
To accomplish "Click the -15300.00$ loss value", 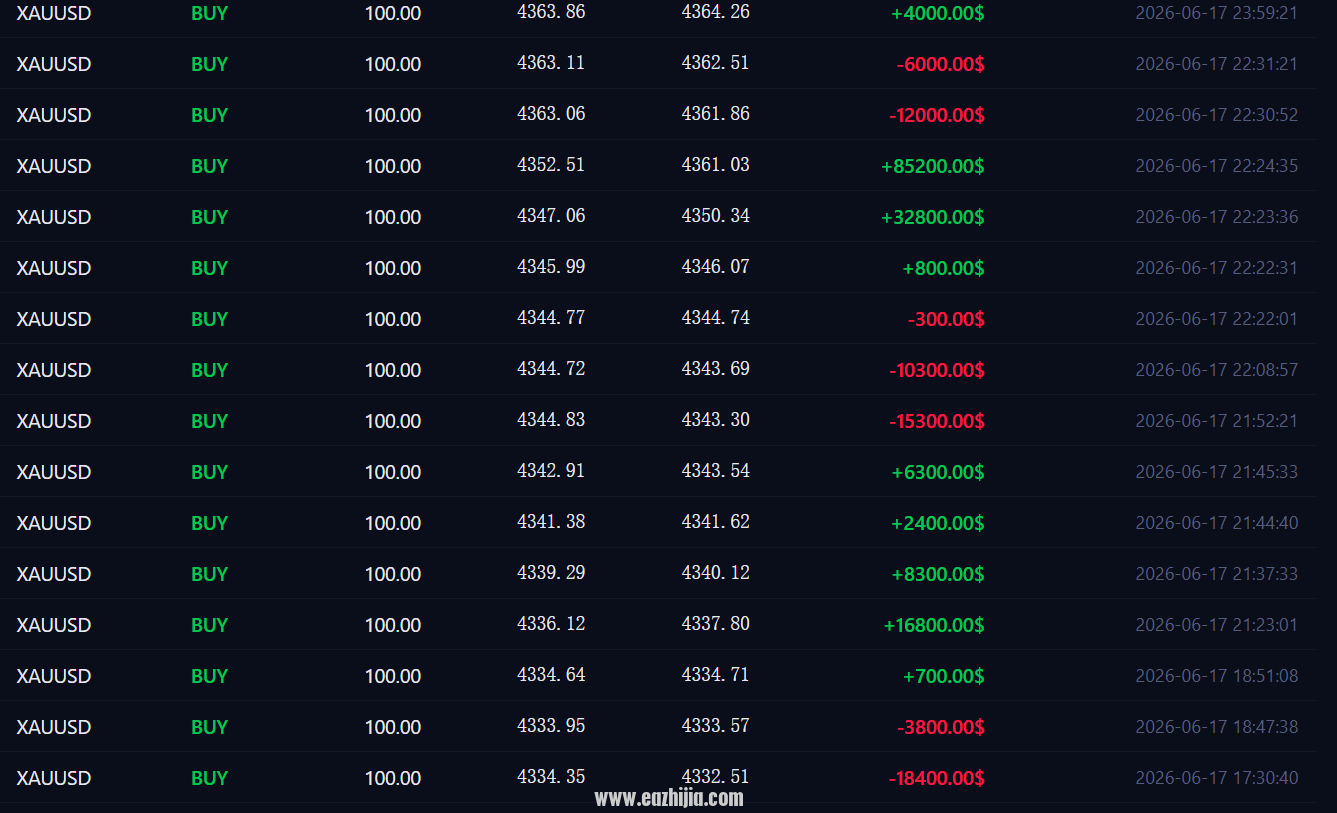I will (937, 421).
